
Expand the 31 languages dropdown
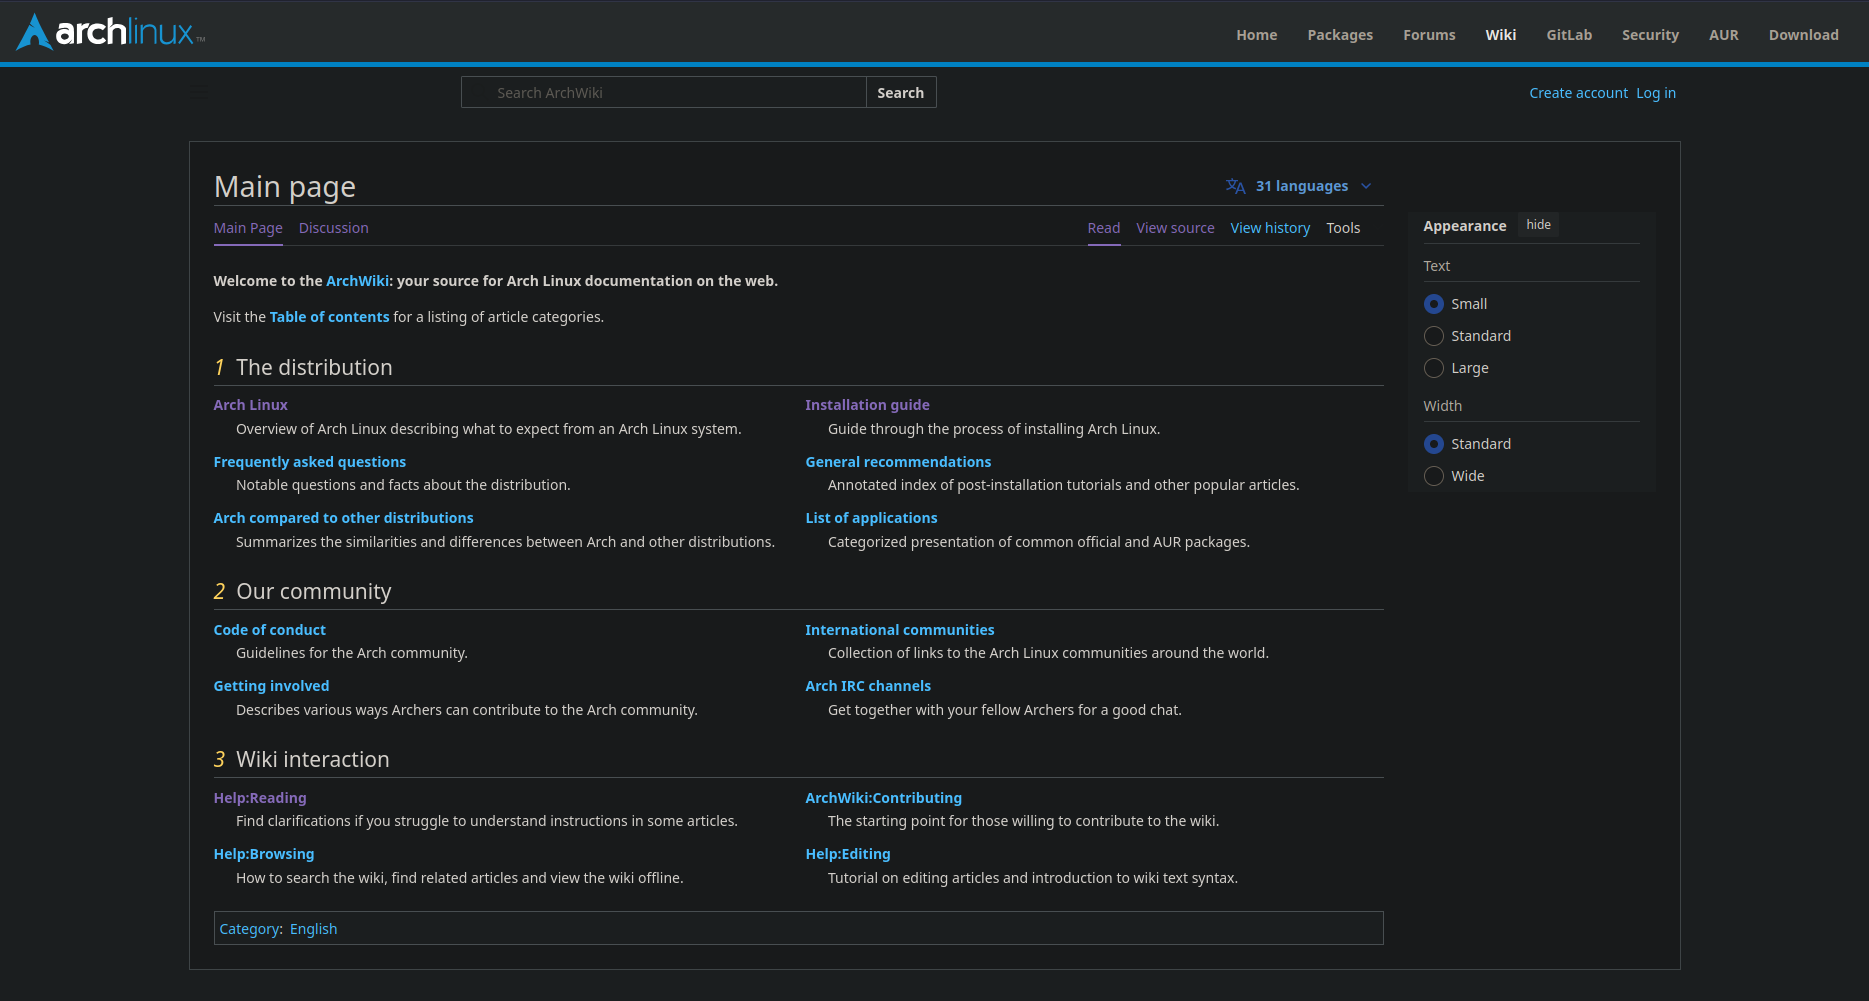click(1300, 186)
